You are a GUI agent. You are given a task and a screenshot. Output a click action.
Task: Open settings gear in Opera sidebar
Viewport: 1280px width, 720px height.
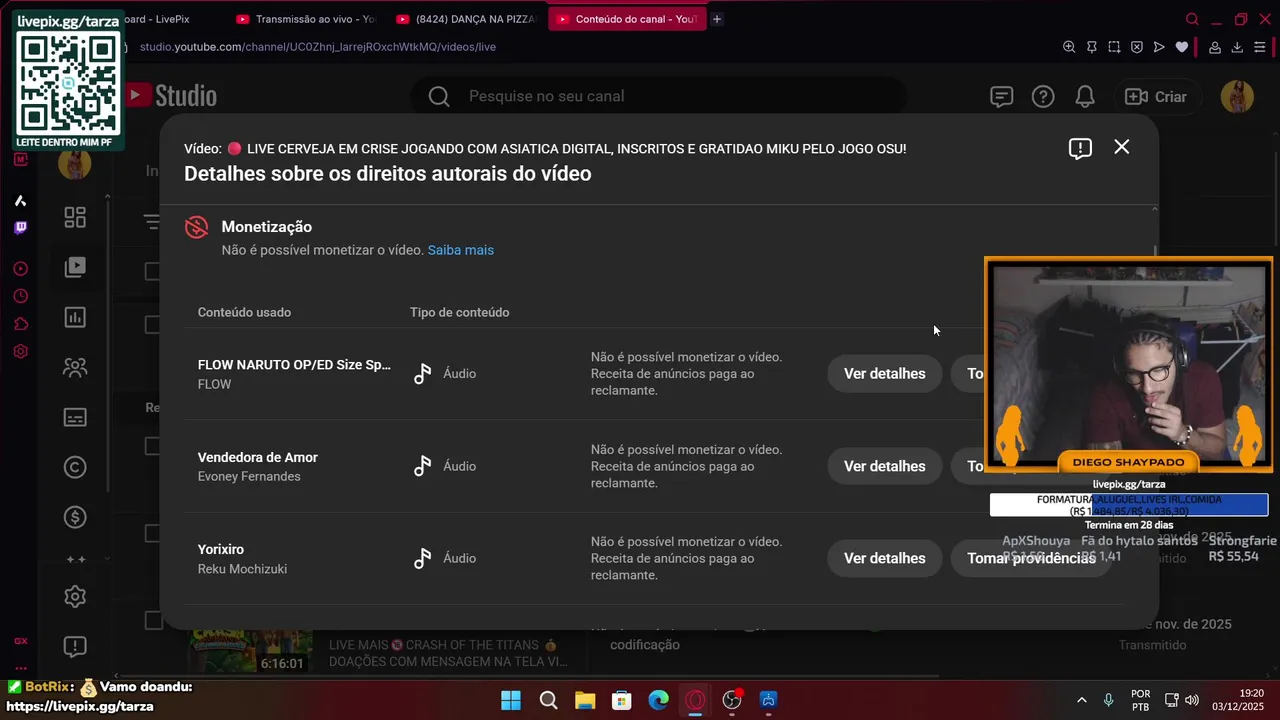(20, 351)
